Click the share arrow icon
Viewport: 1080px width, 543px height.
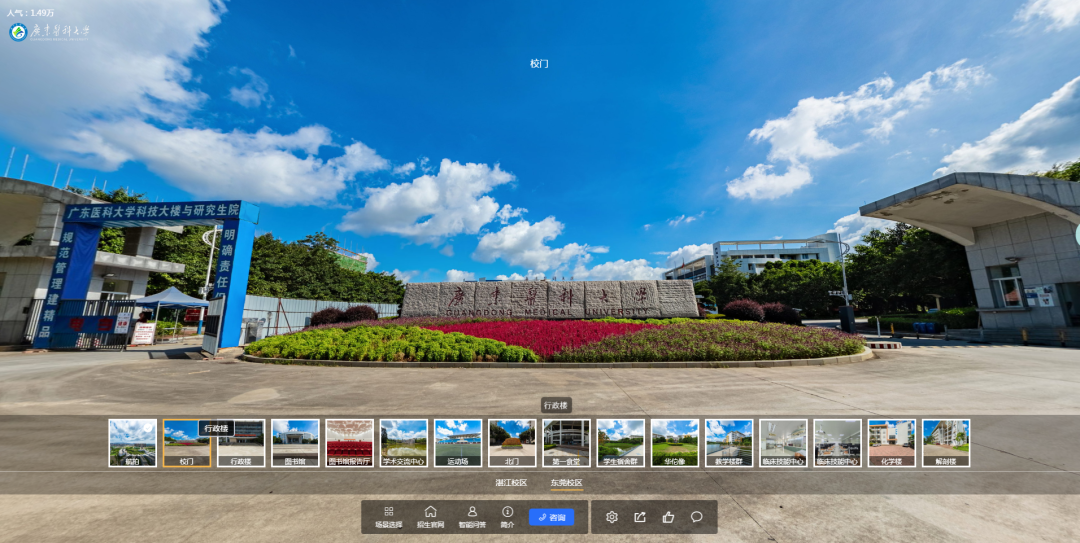pyautogui.click(x=640, y=517)
